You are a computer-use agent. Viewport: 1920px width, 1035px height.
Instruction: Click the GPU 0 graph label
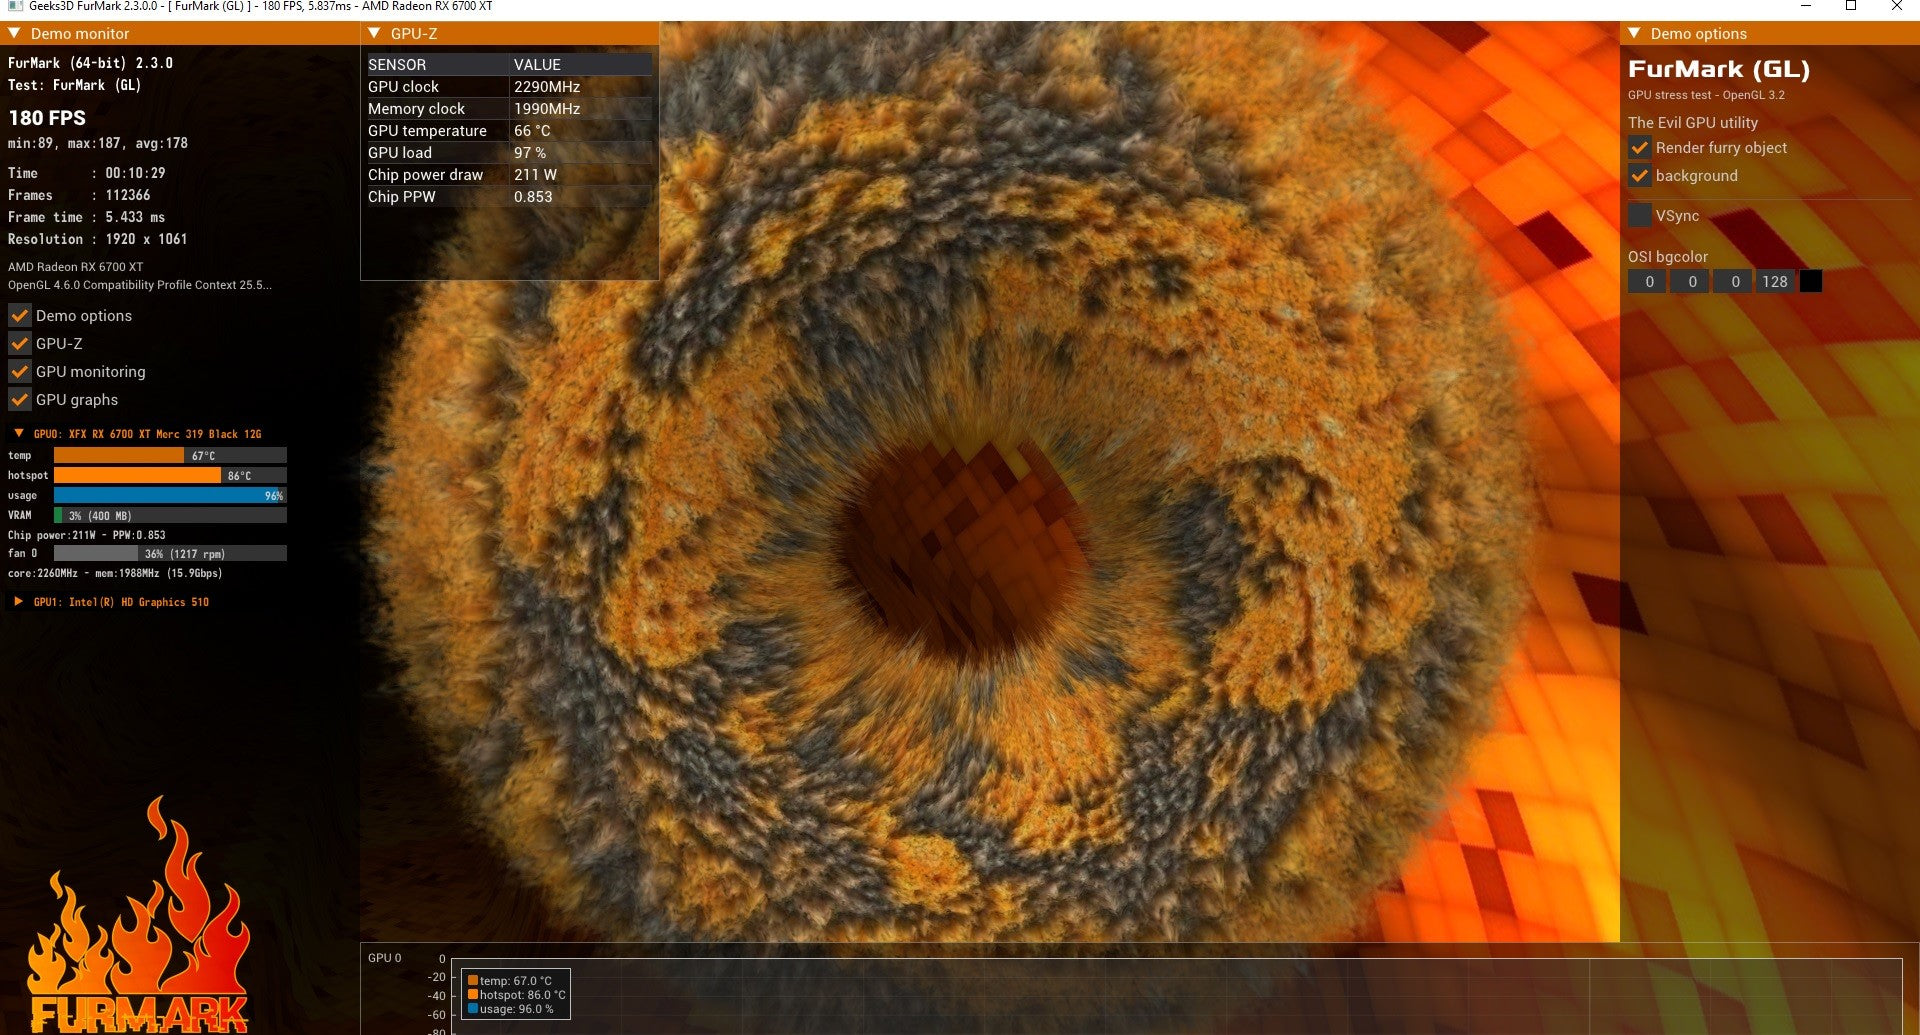click(x=384, y=958)
